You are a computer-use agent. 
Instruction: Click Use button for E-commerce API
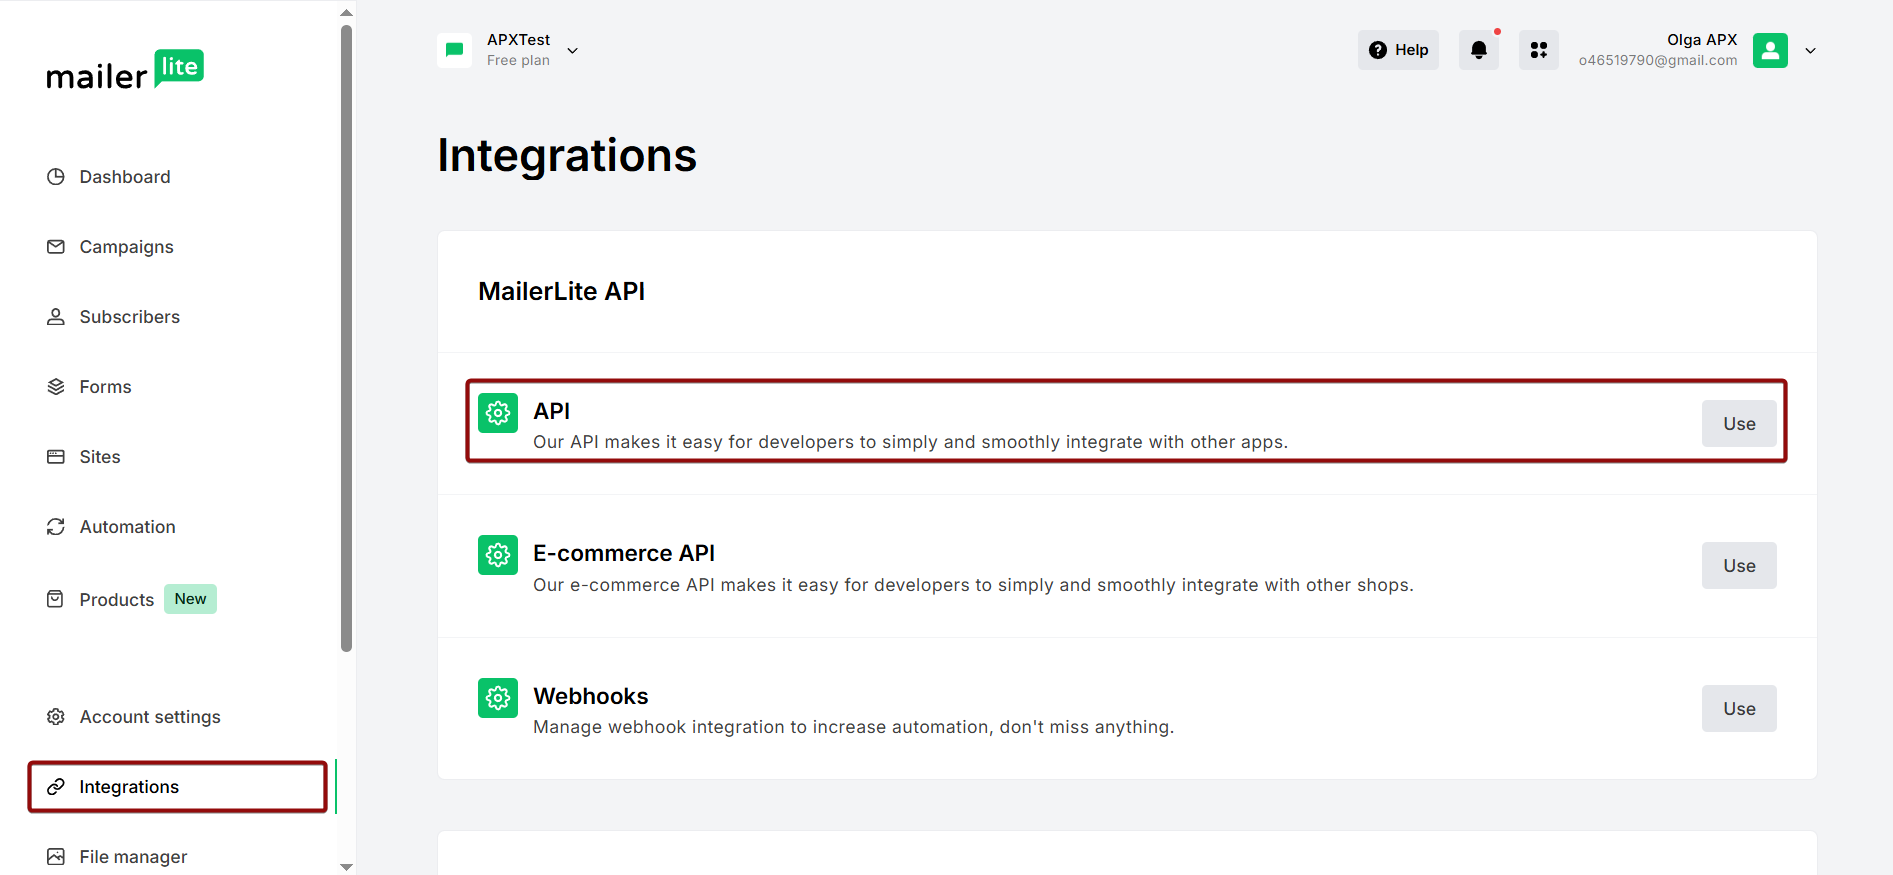pos(1739,566)
